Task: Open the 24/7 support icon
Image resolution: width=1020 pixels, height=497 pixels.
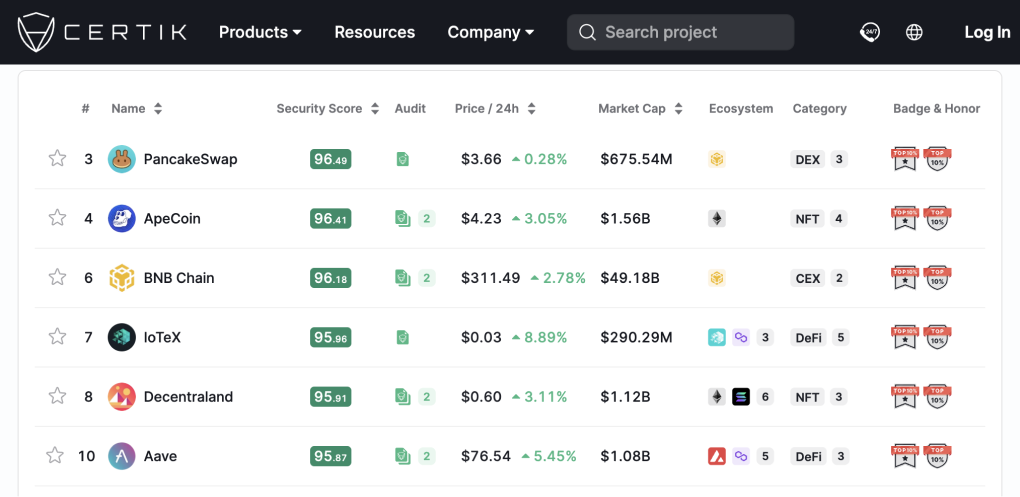Action: click(x=870, y=32)
